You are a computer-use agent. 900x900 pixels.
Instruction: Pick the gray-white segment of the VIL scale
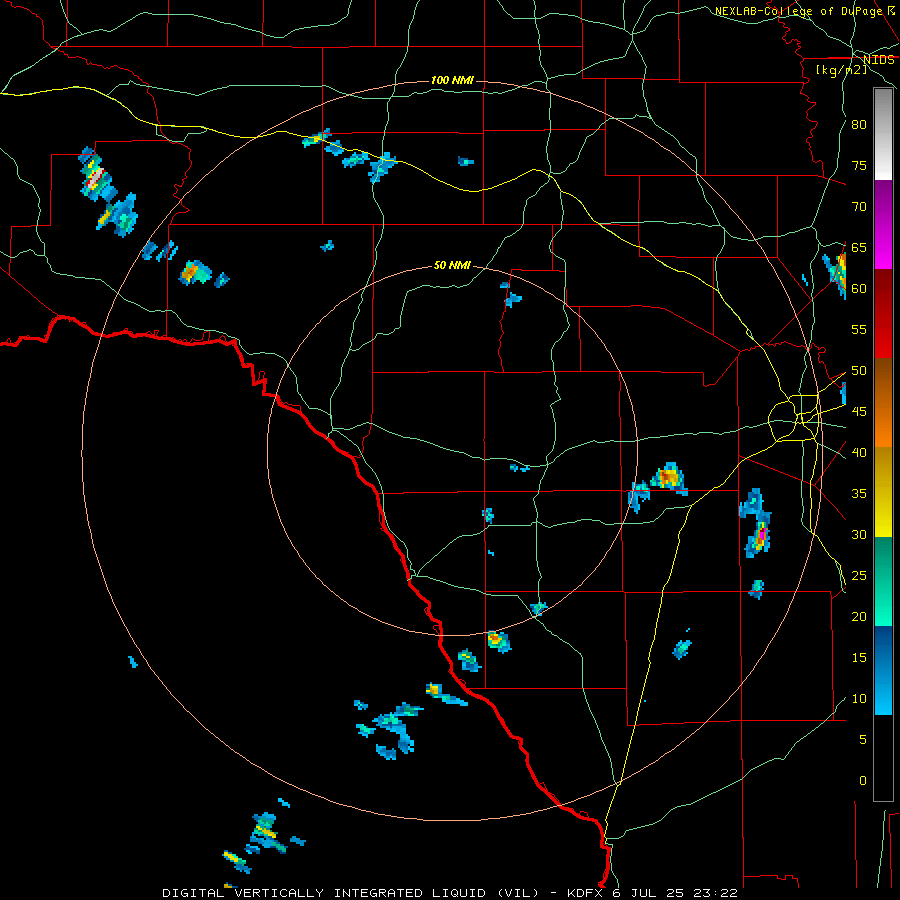coord(883,134)
